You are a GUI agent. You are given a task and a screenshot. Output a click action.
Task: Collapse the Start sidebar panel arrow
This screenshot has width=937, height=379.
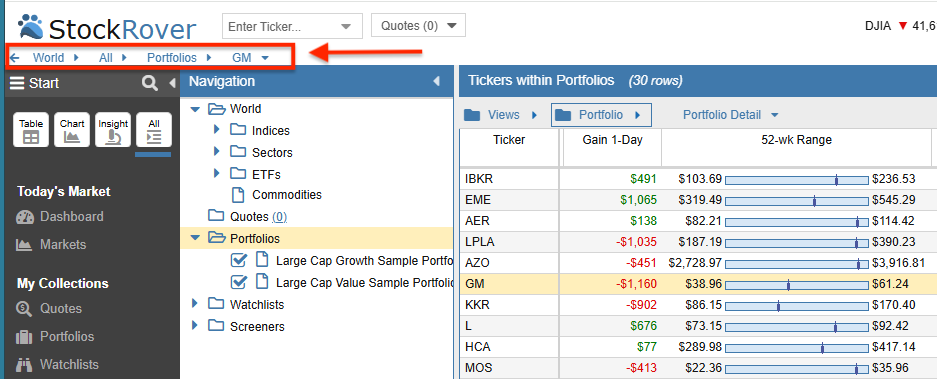[173, 83]
